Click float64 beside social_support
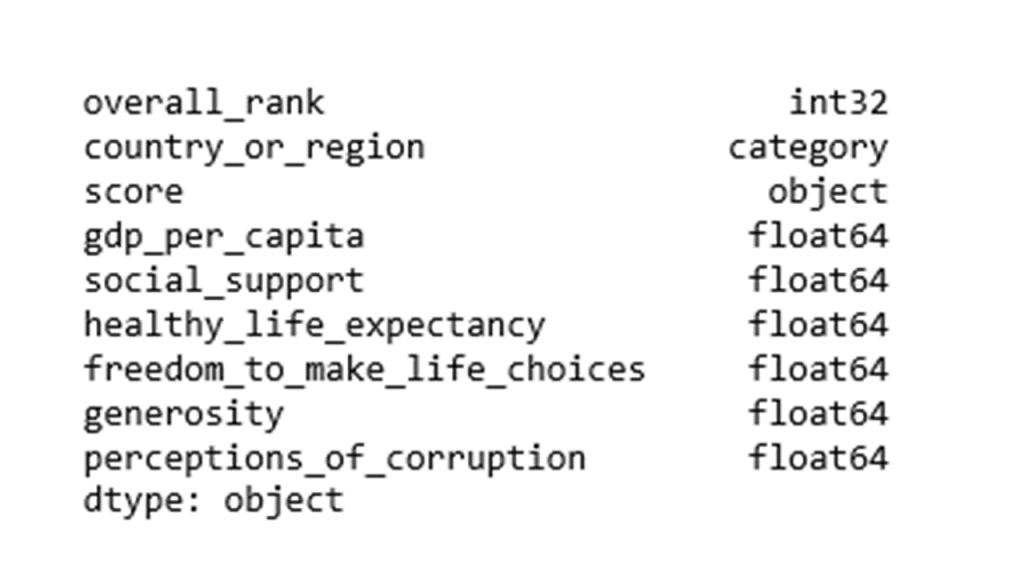The image size is (1024, 576). [x=818, y=281]
